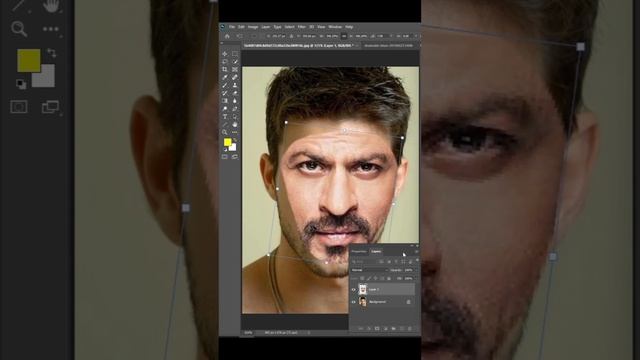Open the Image menu

pos(253,27)
